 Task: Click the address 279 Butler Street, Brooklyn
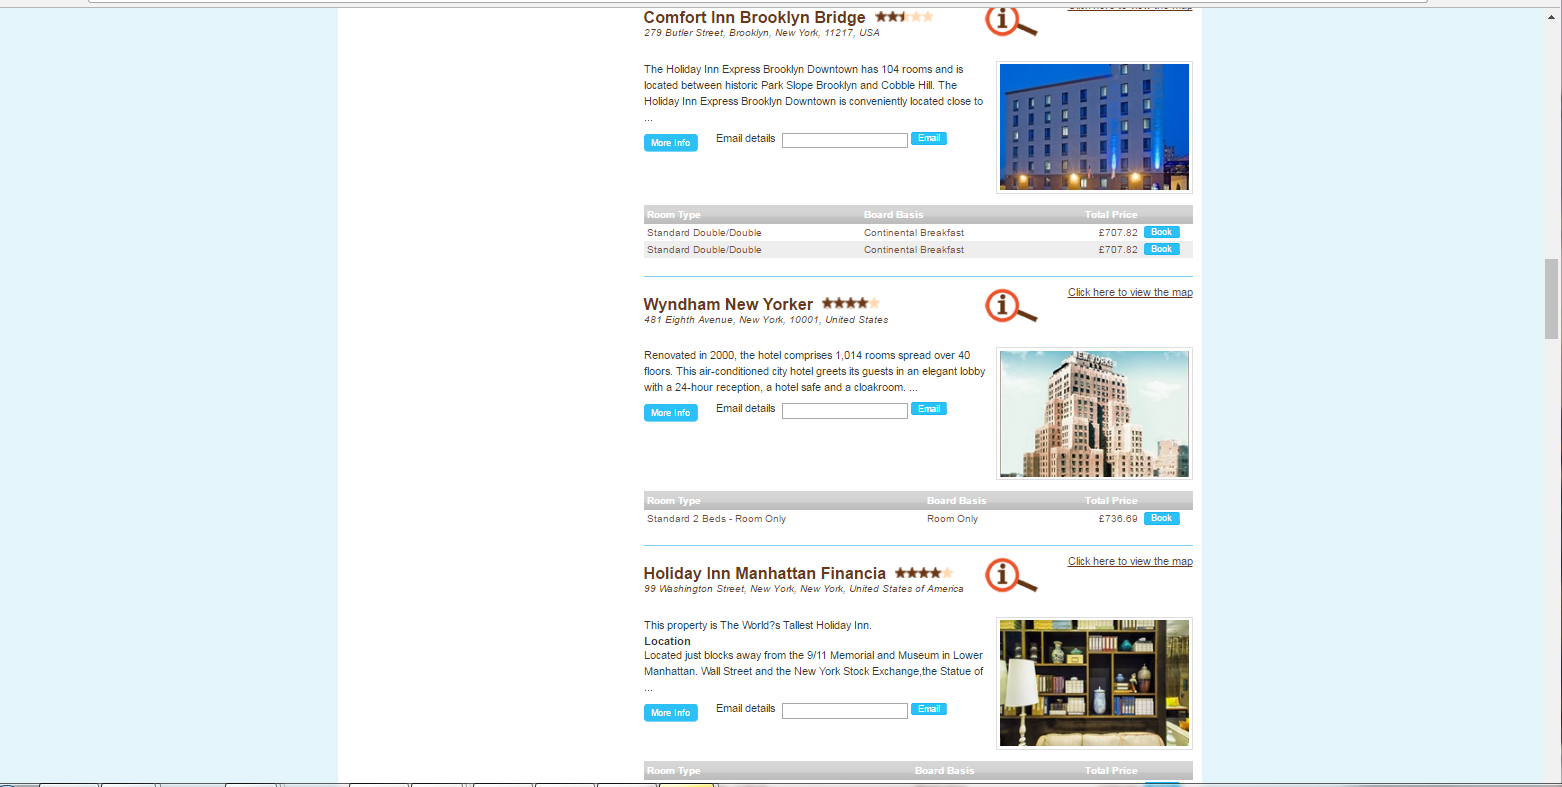pyautogui.click(x=762, y=33)
